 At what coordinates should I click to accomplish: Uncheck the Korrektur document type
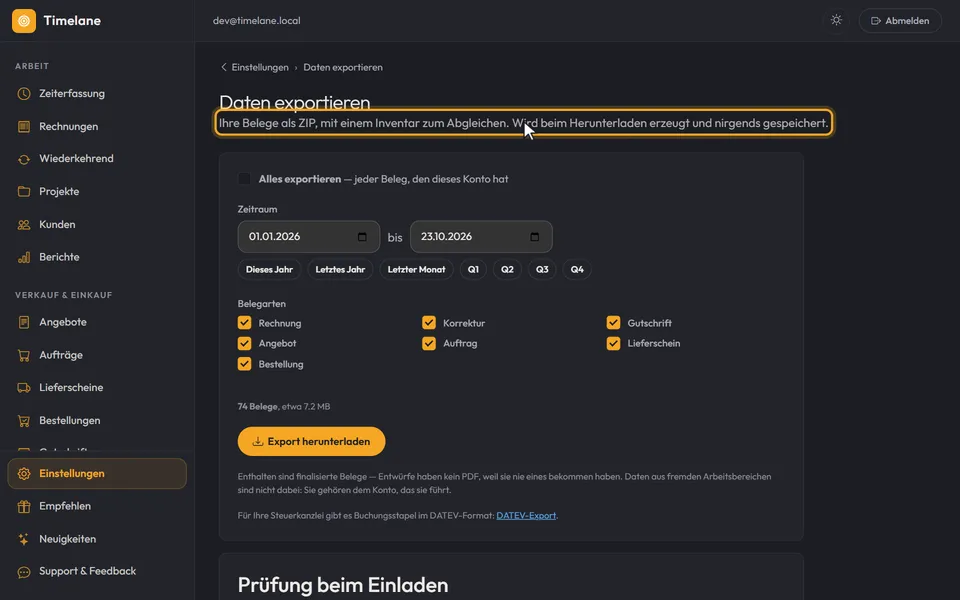coord(429,323)
